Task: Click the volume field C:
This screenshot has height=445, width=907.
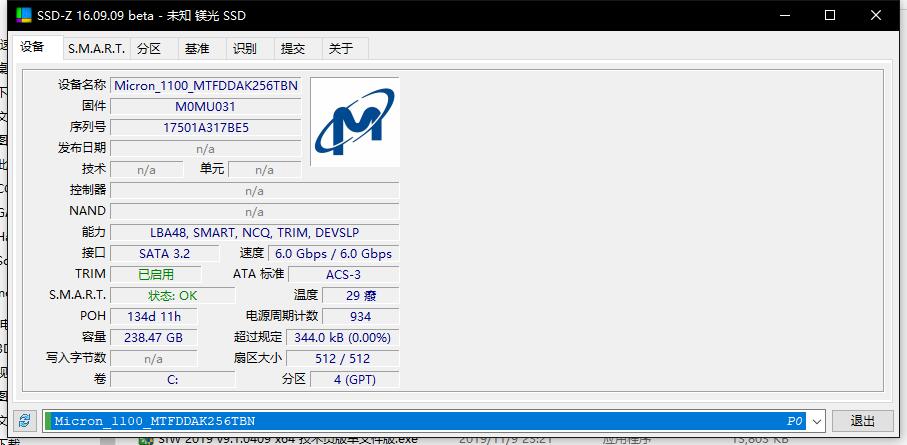Action: tap(173, 380)
